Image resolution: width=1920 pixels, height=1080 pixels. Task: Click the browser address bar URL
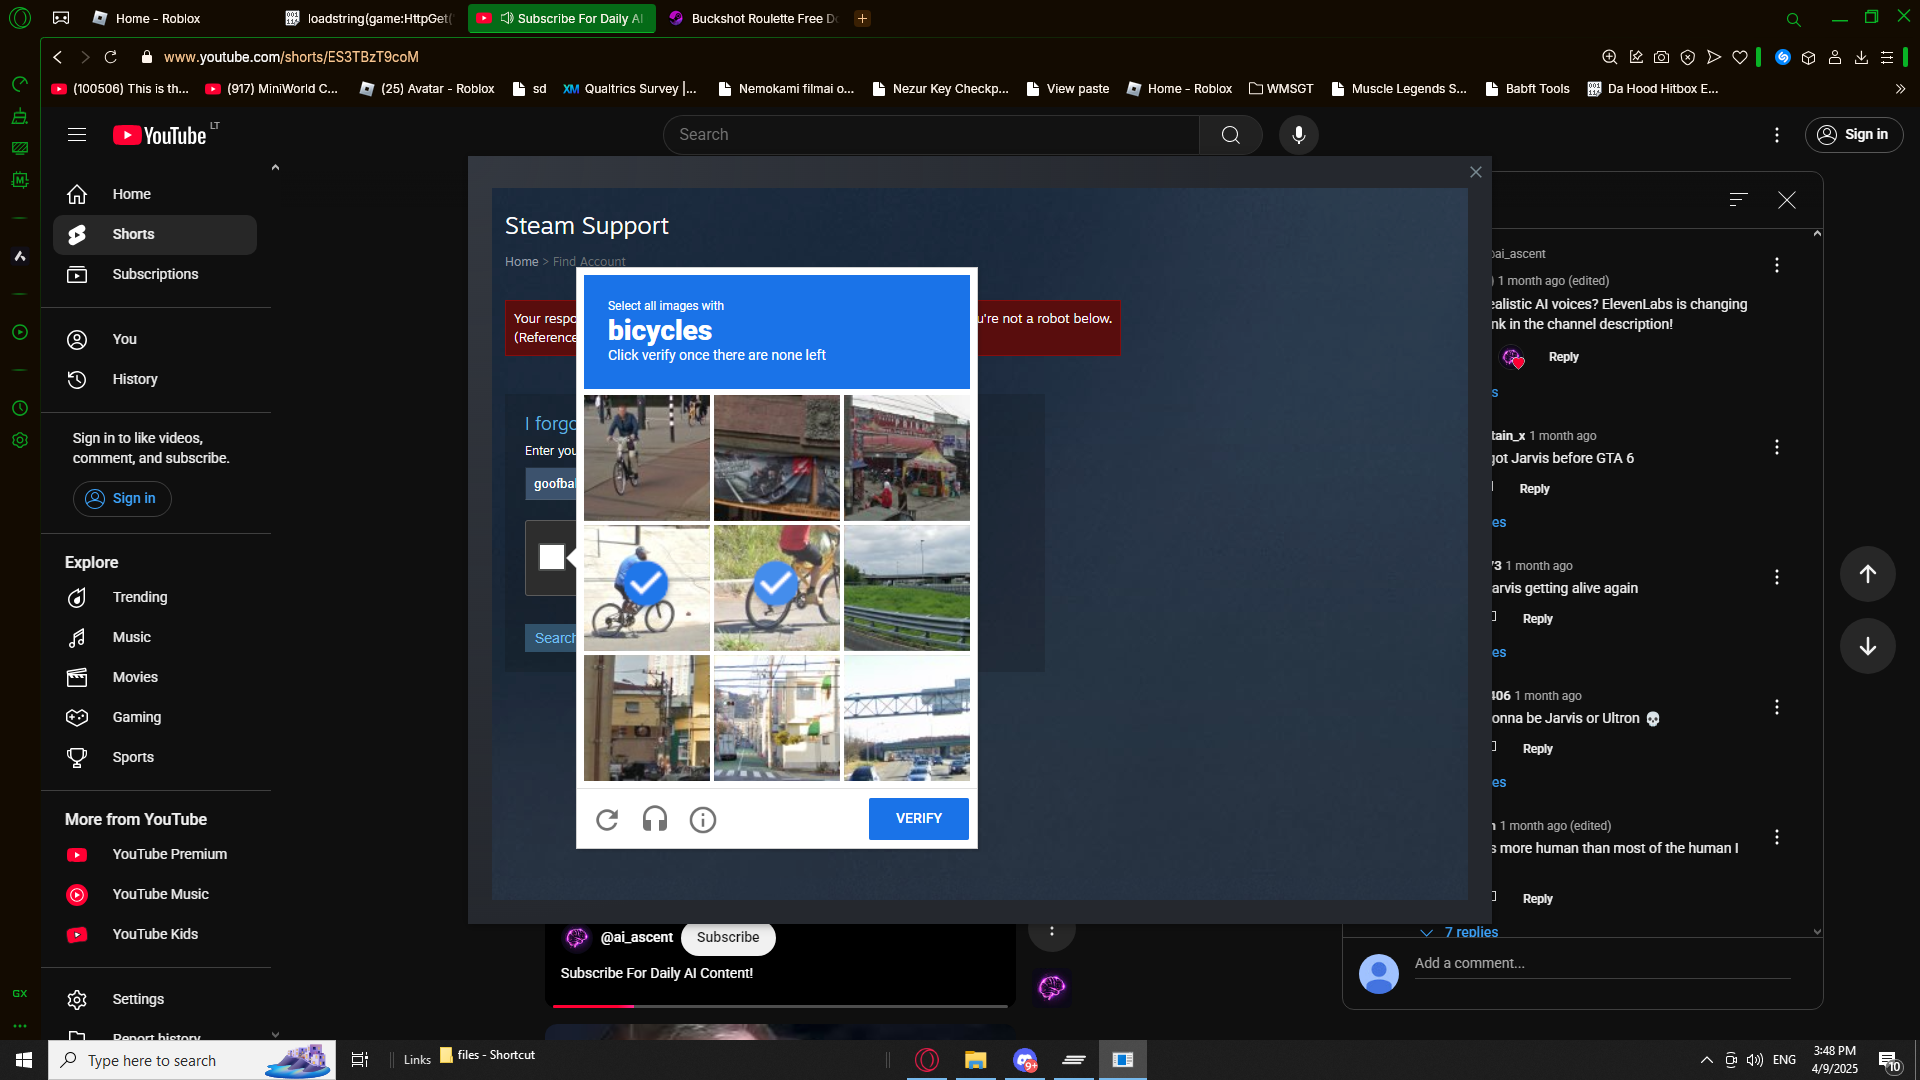291,57
